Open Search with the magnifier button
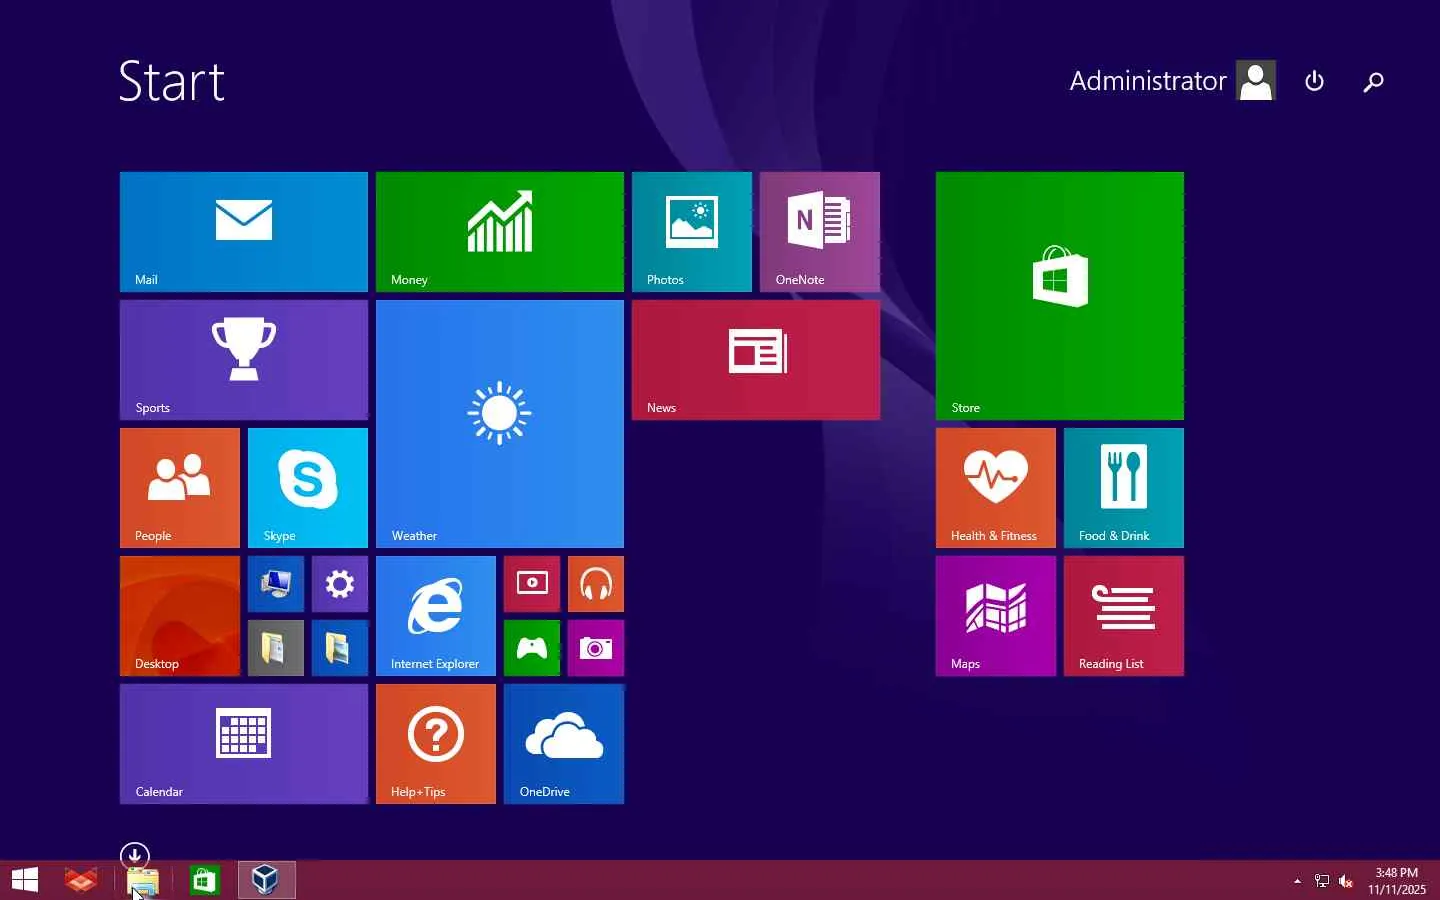The height and width of the screenshot is (900, 1440). (x=1374, y=81)
